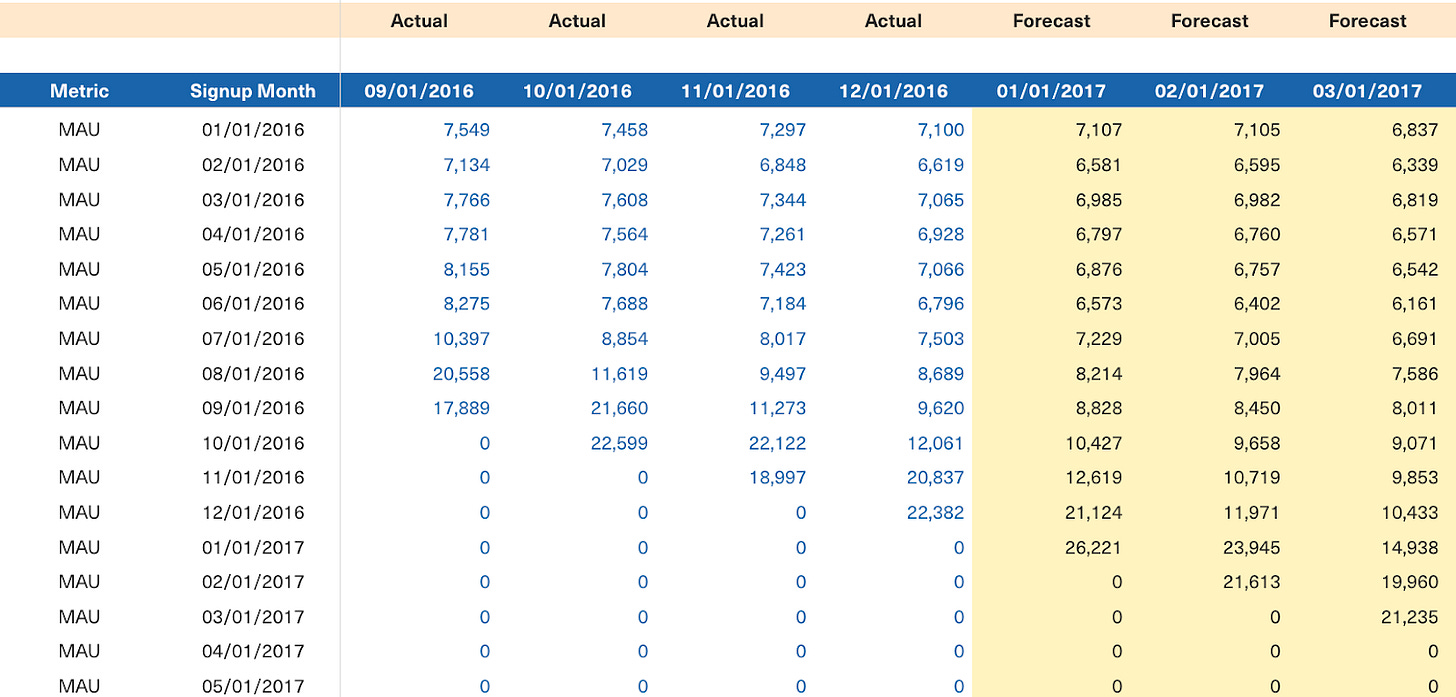This screenshot has width=1456, height=697.
Task: Select cell with value 22,382
Action: [x=935, y=513]
